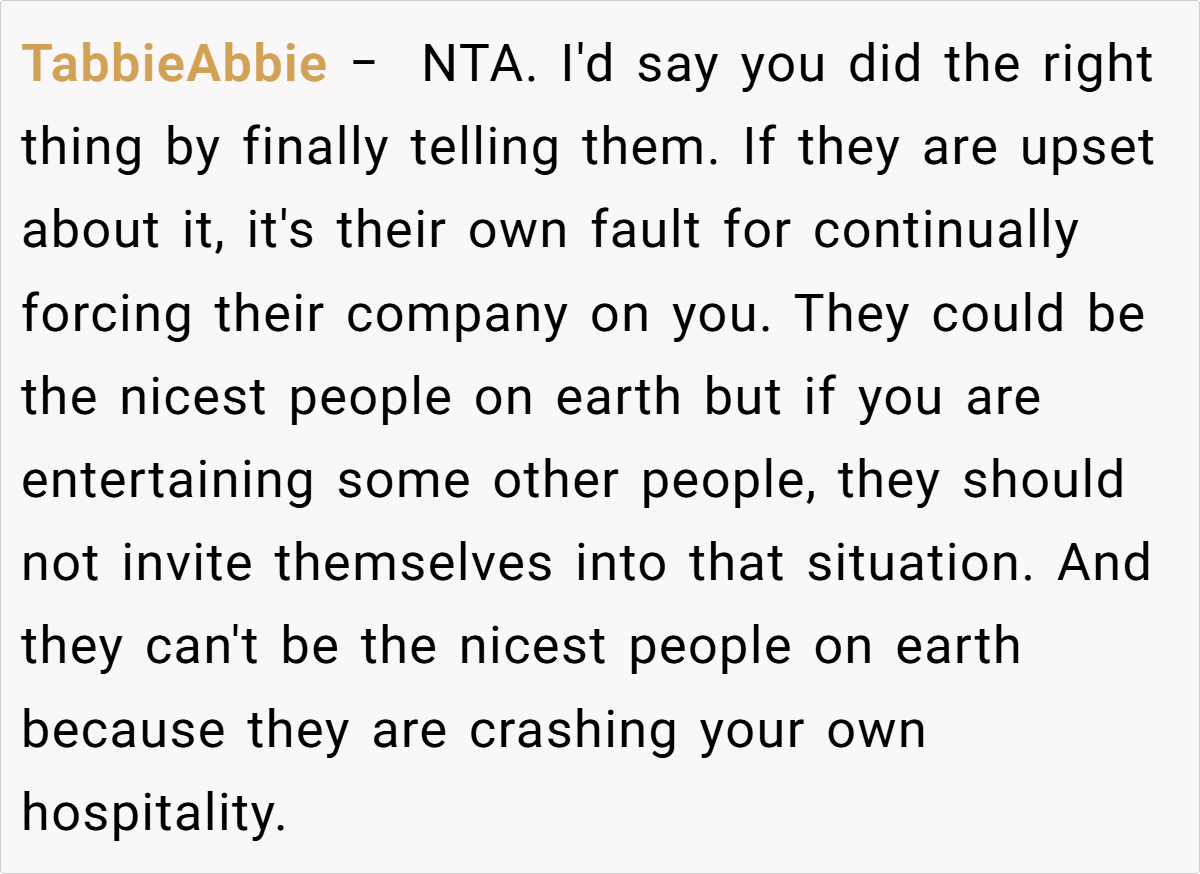Viewport: 1200px width, 874px height.
Task: Click the TabbieAbbie username
Action: pos(174,65)
